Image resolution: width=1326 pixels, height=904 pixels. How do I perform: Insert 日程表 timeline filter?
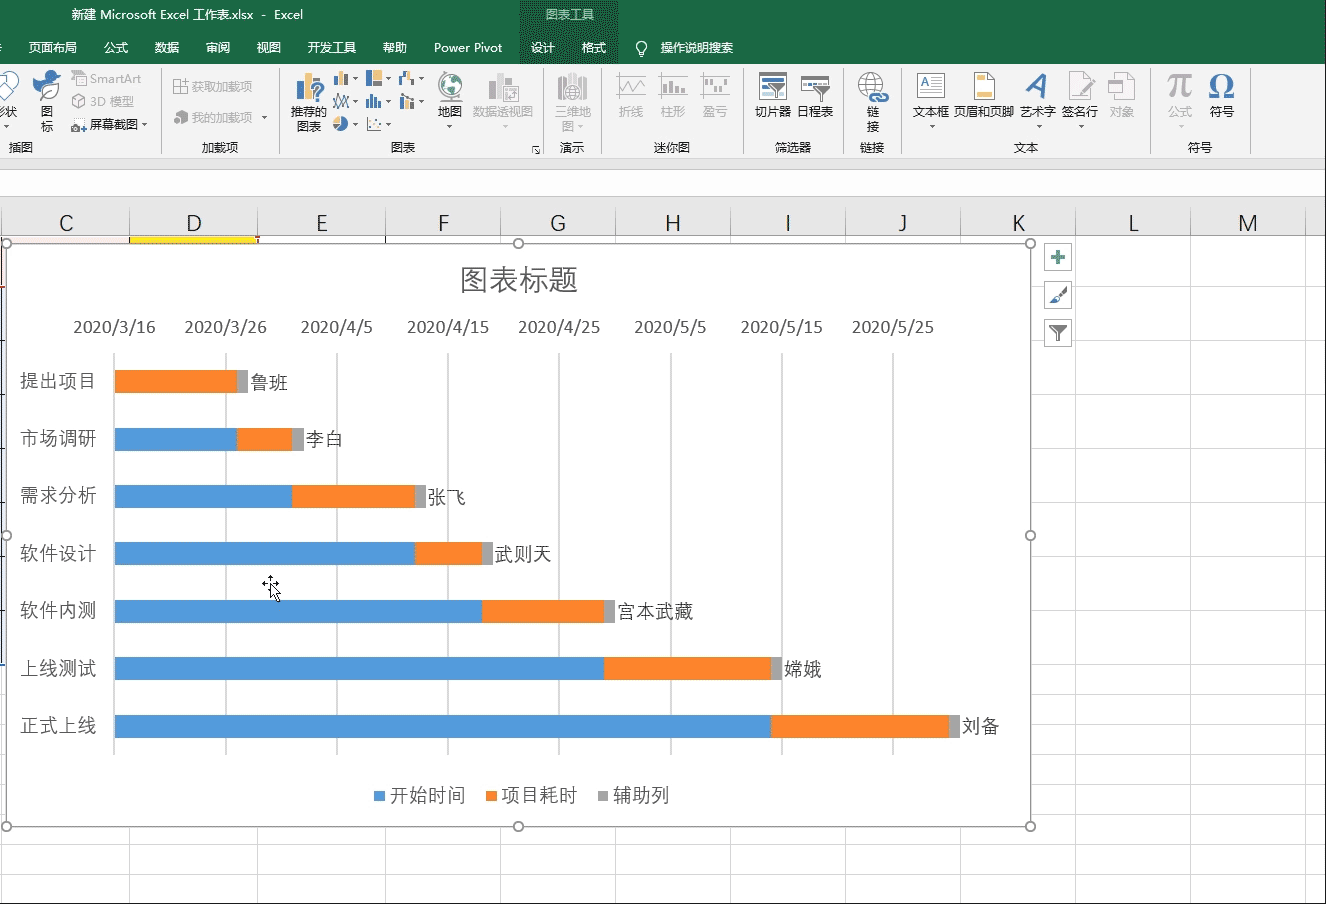coord(815,95)
